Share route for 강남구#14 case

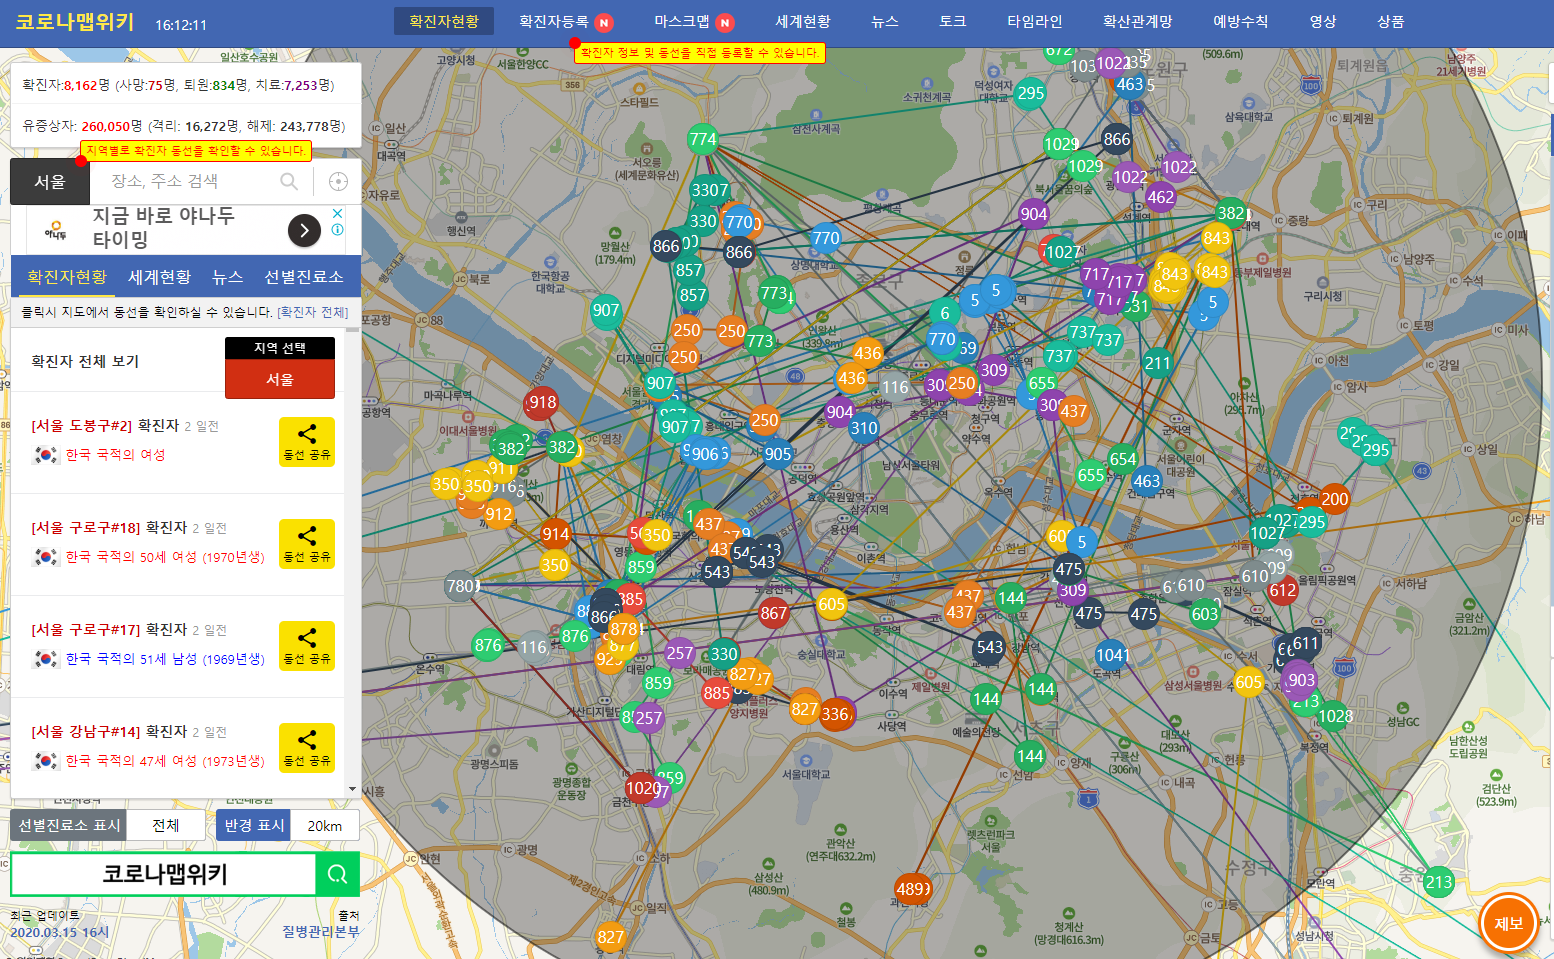click(x=307, y=748)
